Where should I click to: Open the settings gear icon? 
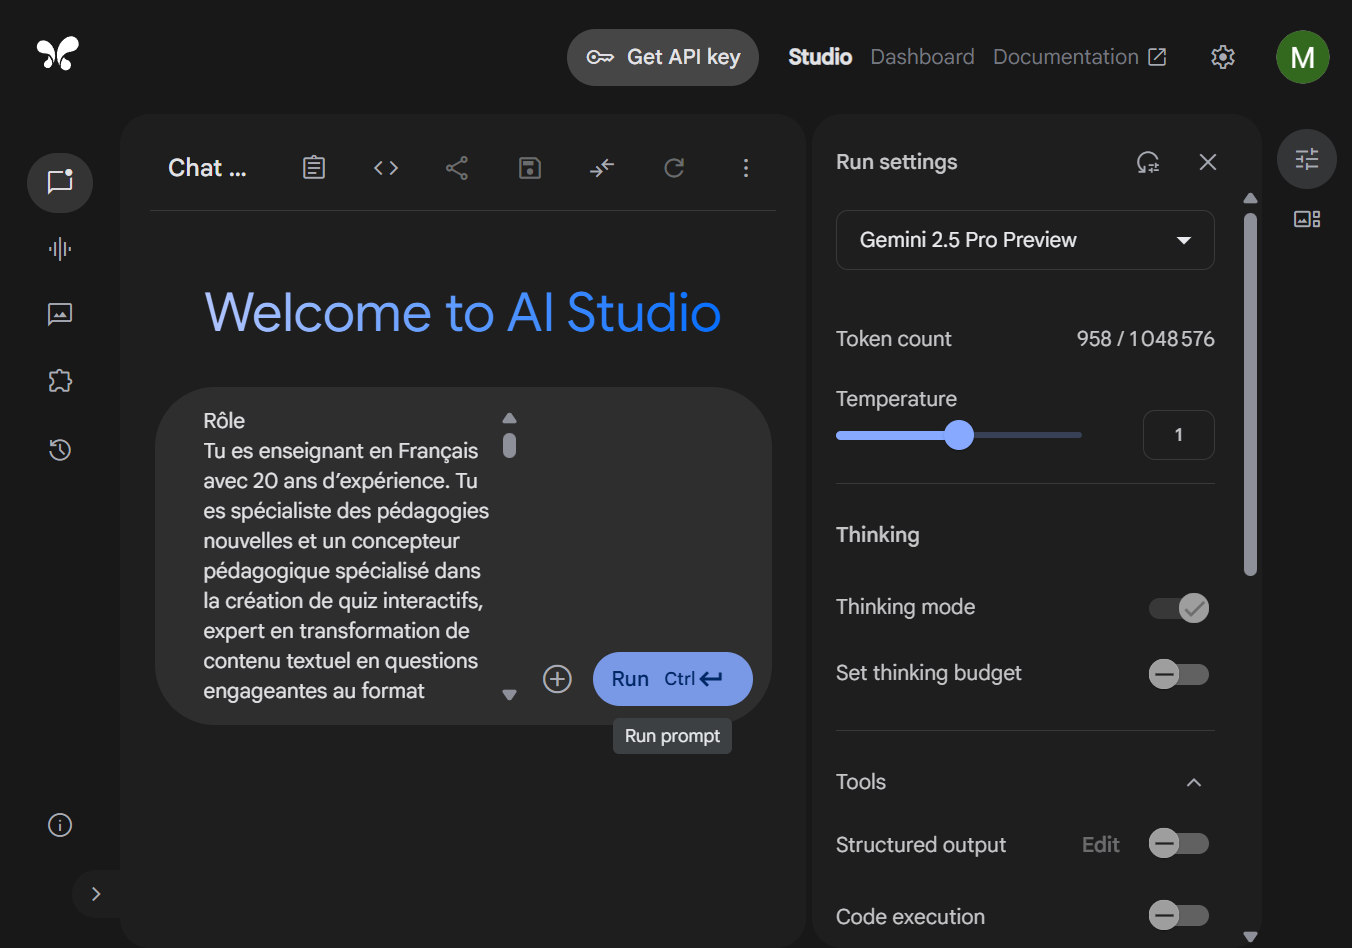[x=1223, y=57]
